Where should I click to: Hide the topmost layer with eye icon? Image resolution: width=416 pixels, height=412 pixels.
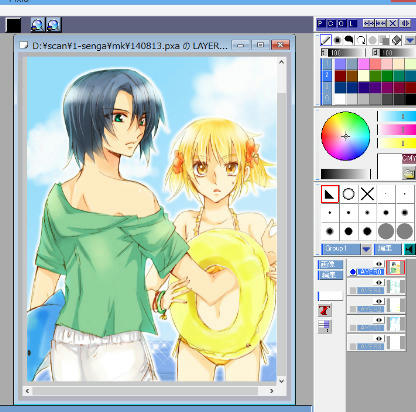pos(379,264)
